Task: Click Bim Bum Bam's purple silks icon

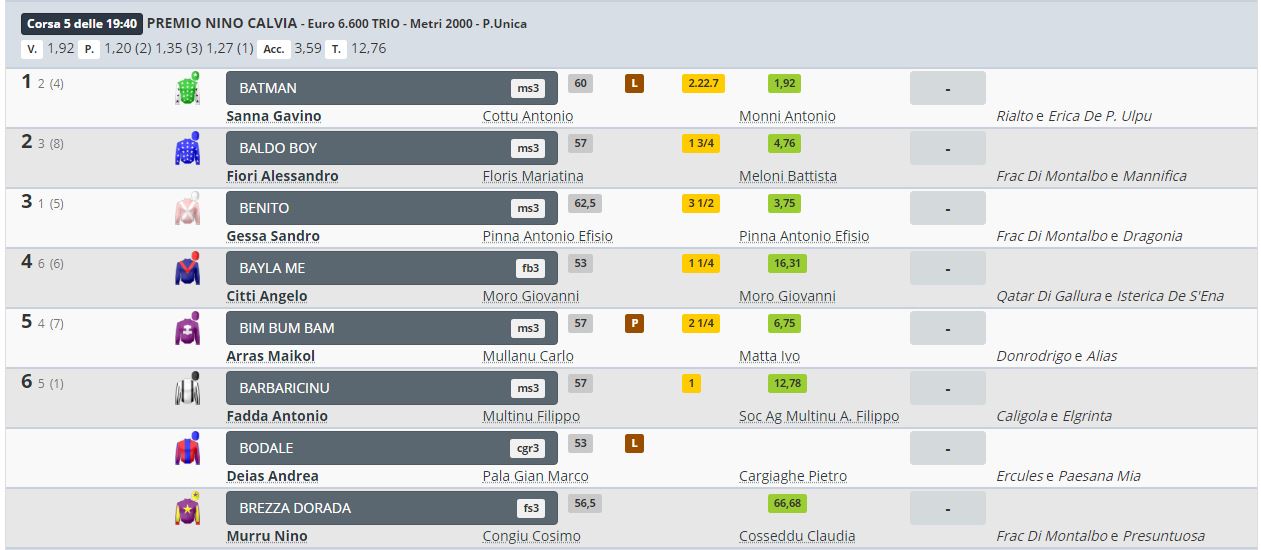Action: coord(187,329)
